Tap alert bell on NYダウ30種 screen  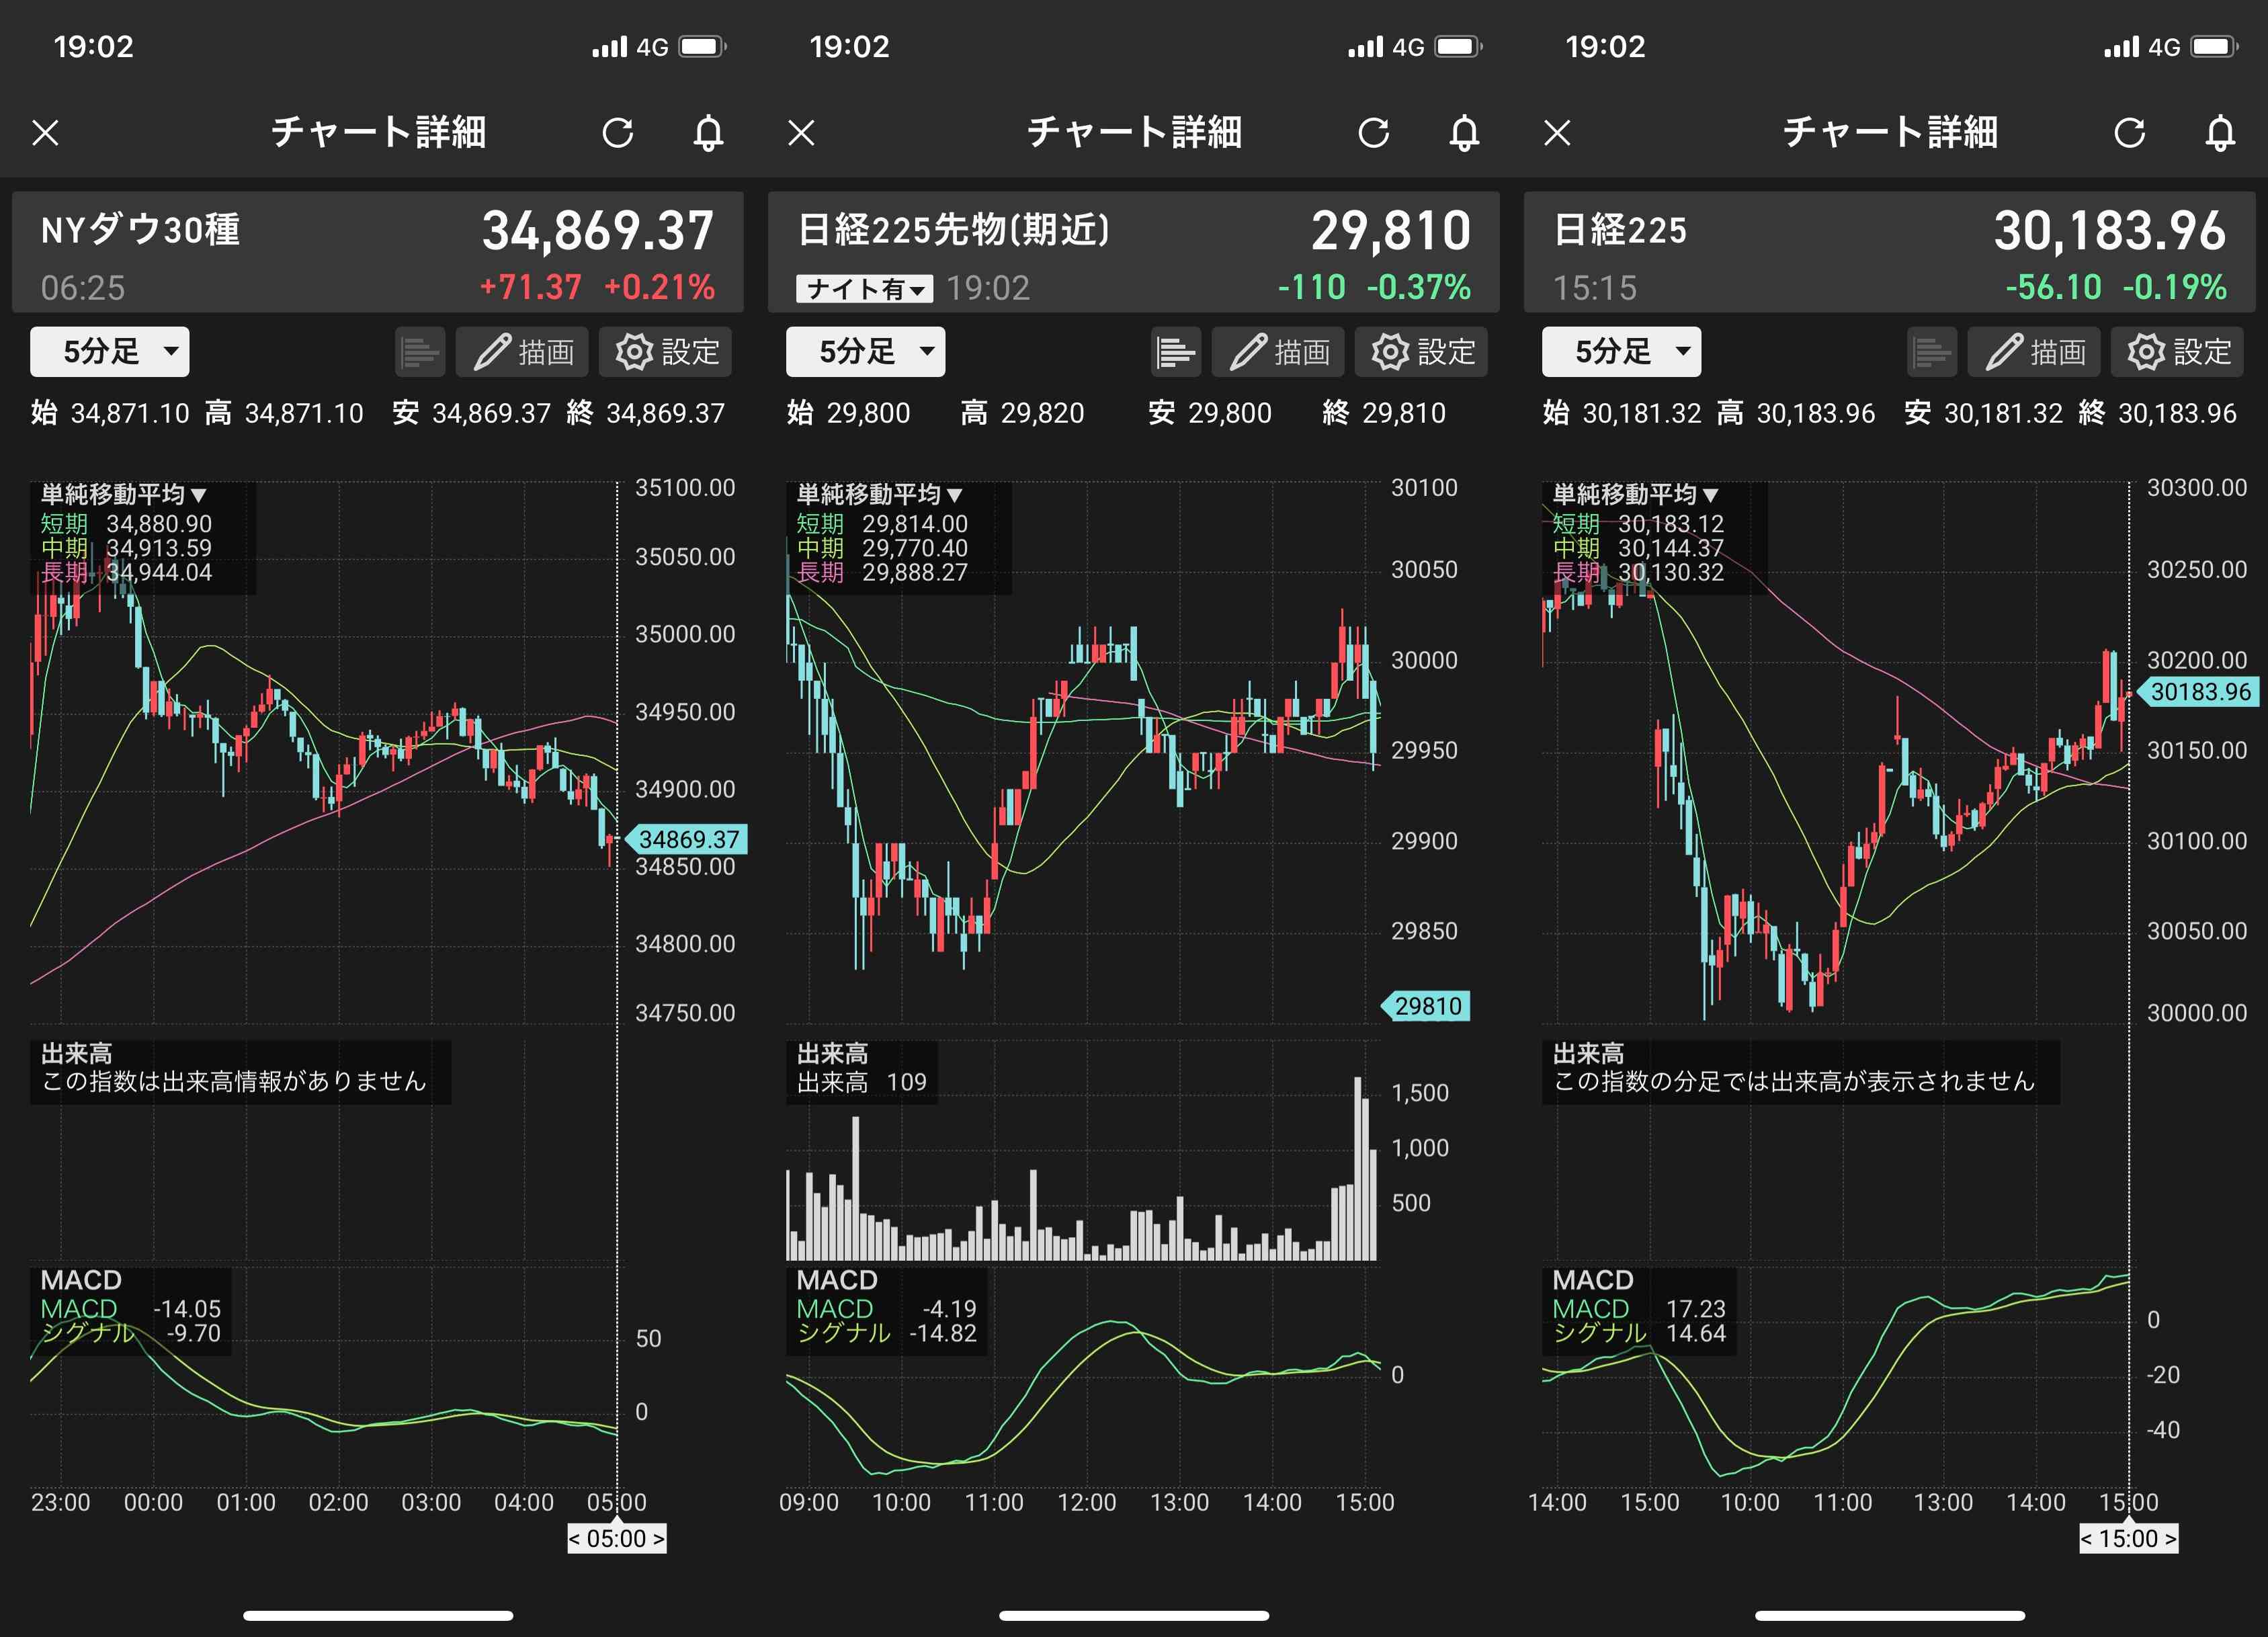click(x=708, y=132)
